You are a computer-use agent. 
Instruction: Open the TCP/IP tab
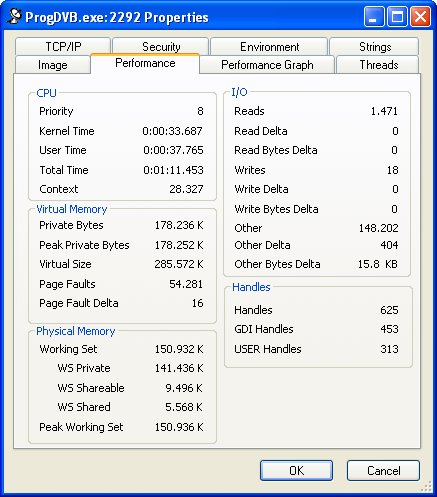tap(63, 46)
